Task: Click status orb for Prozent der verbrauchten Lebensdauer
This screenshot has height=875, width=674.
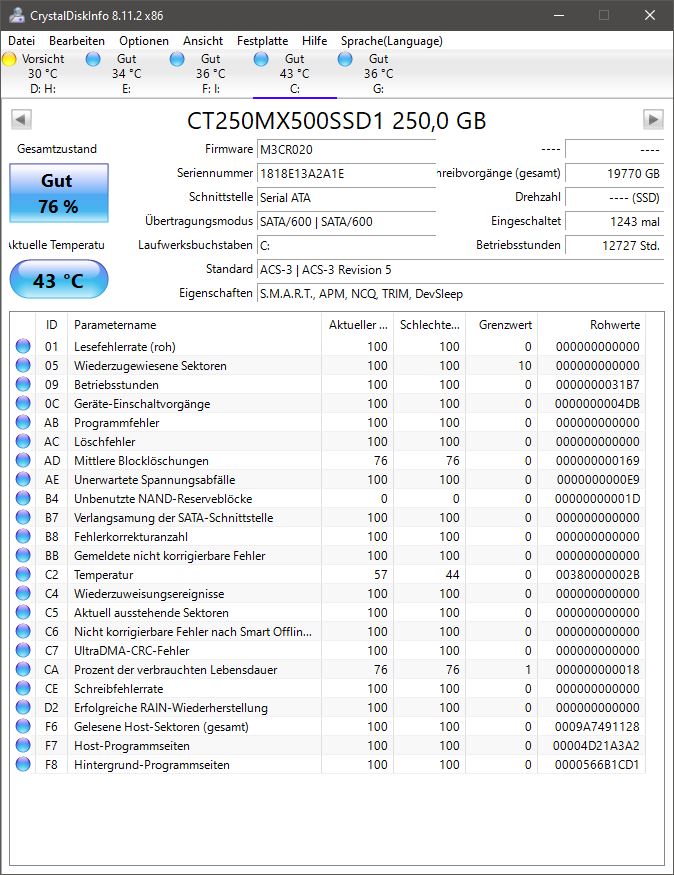Action: pyautogui.click(x=23, y=669)
